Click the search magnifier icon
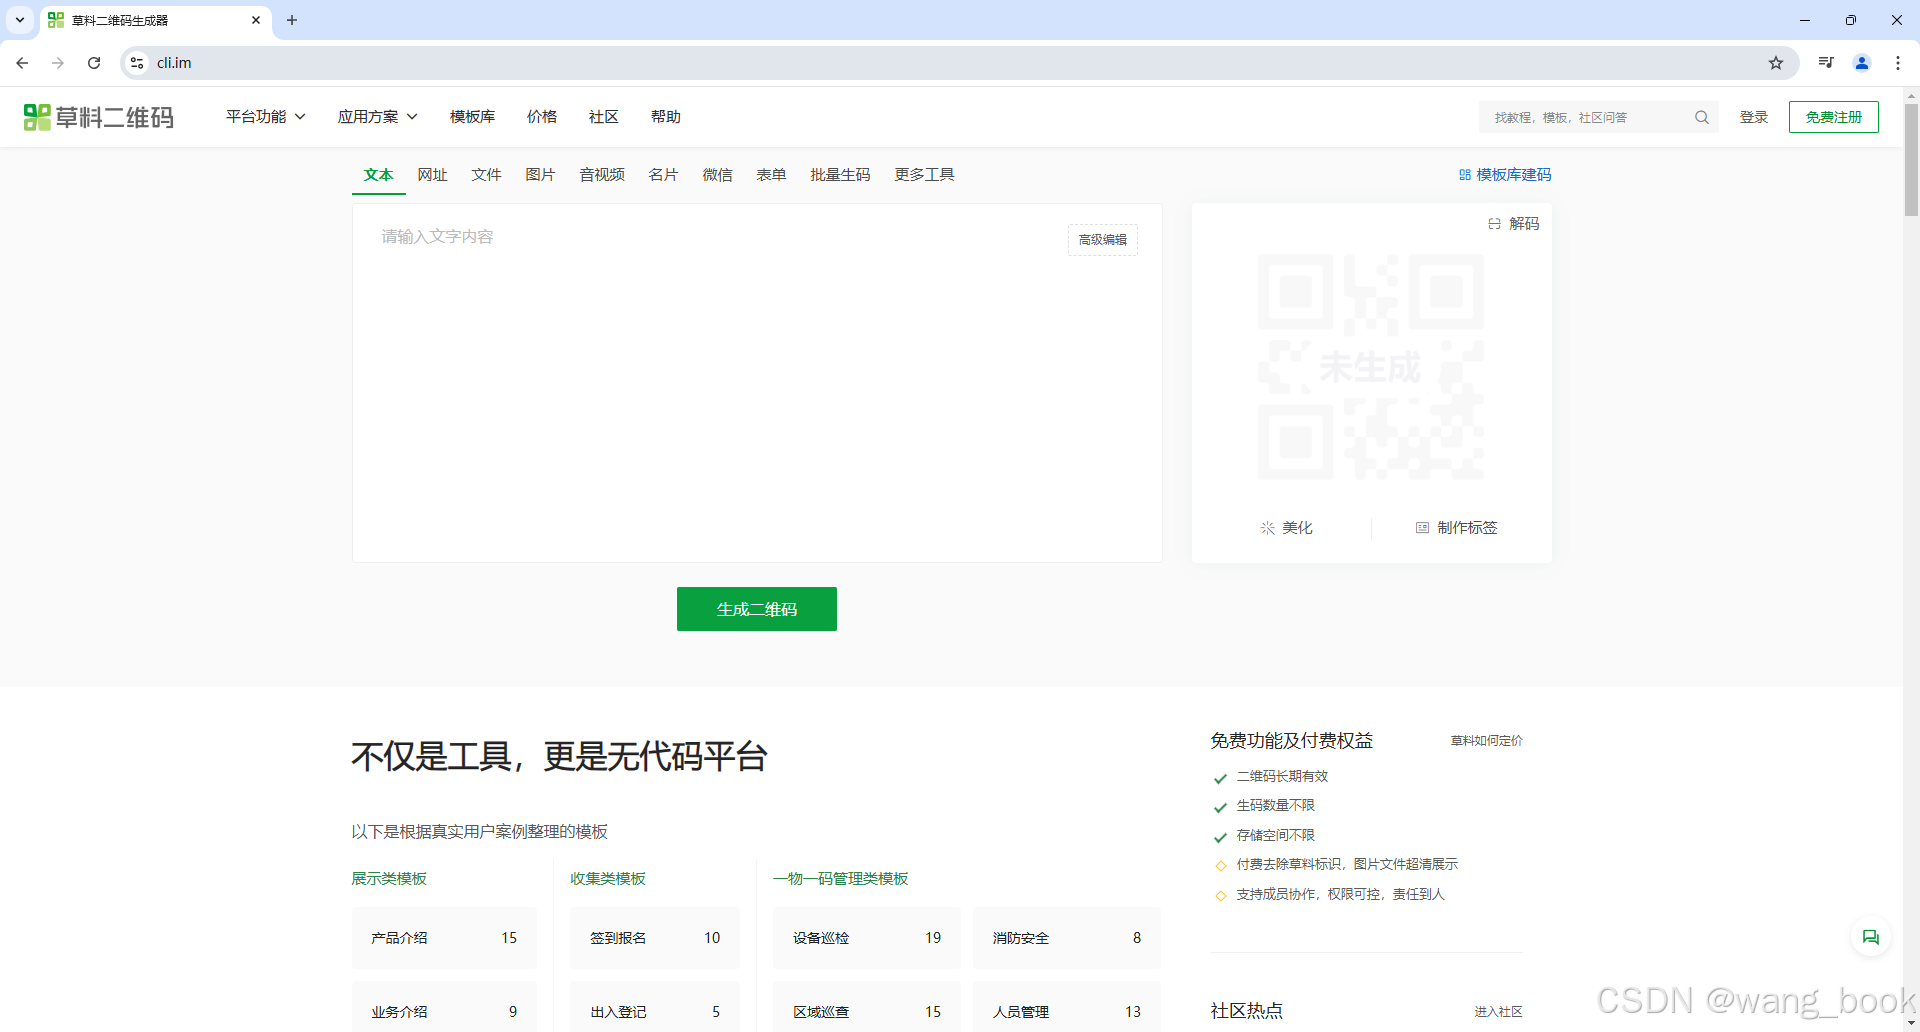Viewport: 1920px width, 1032px height. 1701,117
